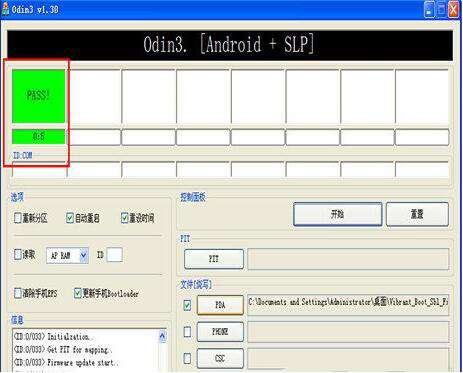Click the ID input field
The width and height of the screenshot is (463, 373).
[x=114, y=255]
